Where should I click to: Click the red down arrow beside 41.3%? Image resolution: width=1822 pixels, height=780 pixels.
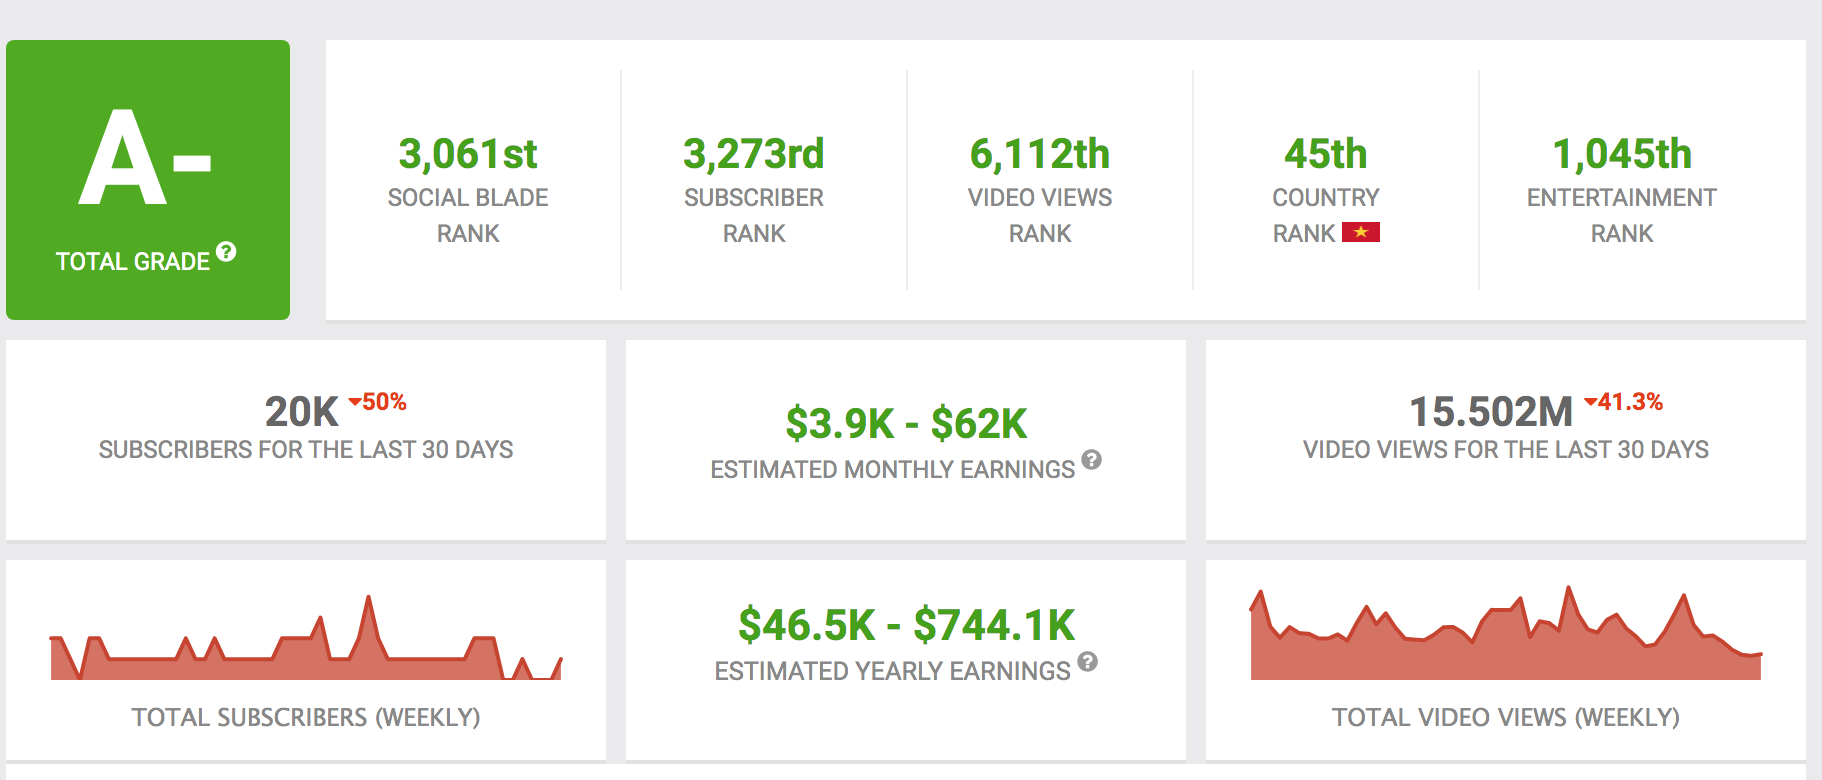1591,402
